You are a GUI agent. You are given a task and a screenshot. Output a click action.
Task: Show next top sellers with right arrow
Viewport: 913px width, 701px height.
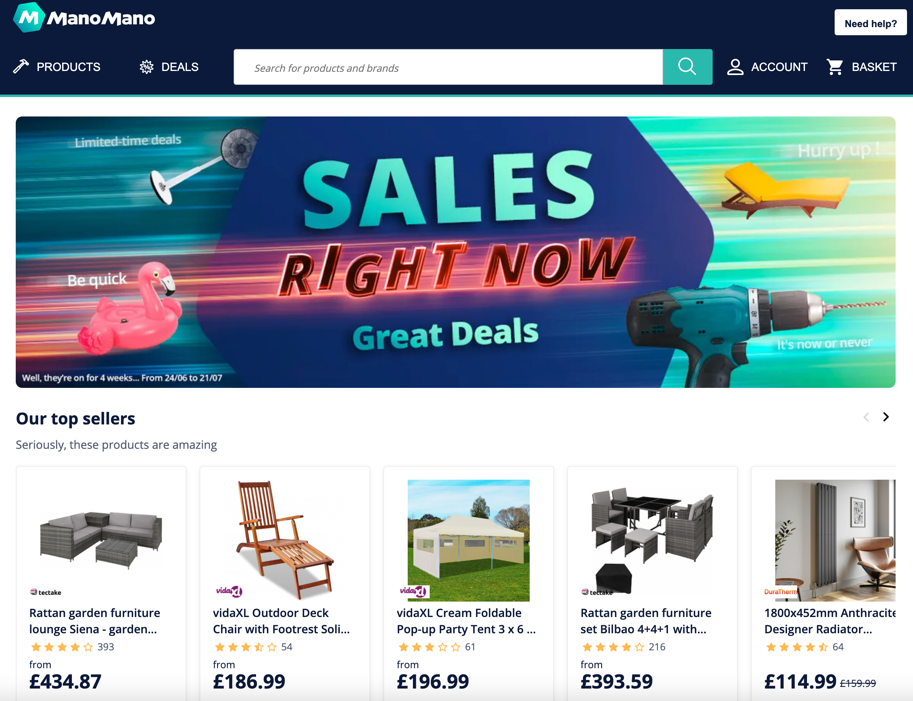[886, 417]
